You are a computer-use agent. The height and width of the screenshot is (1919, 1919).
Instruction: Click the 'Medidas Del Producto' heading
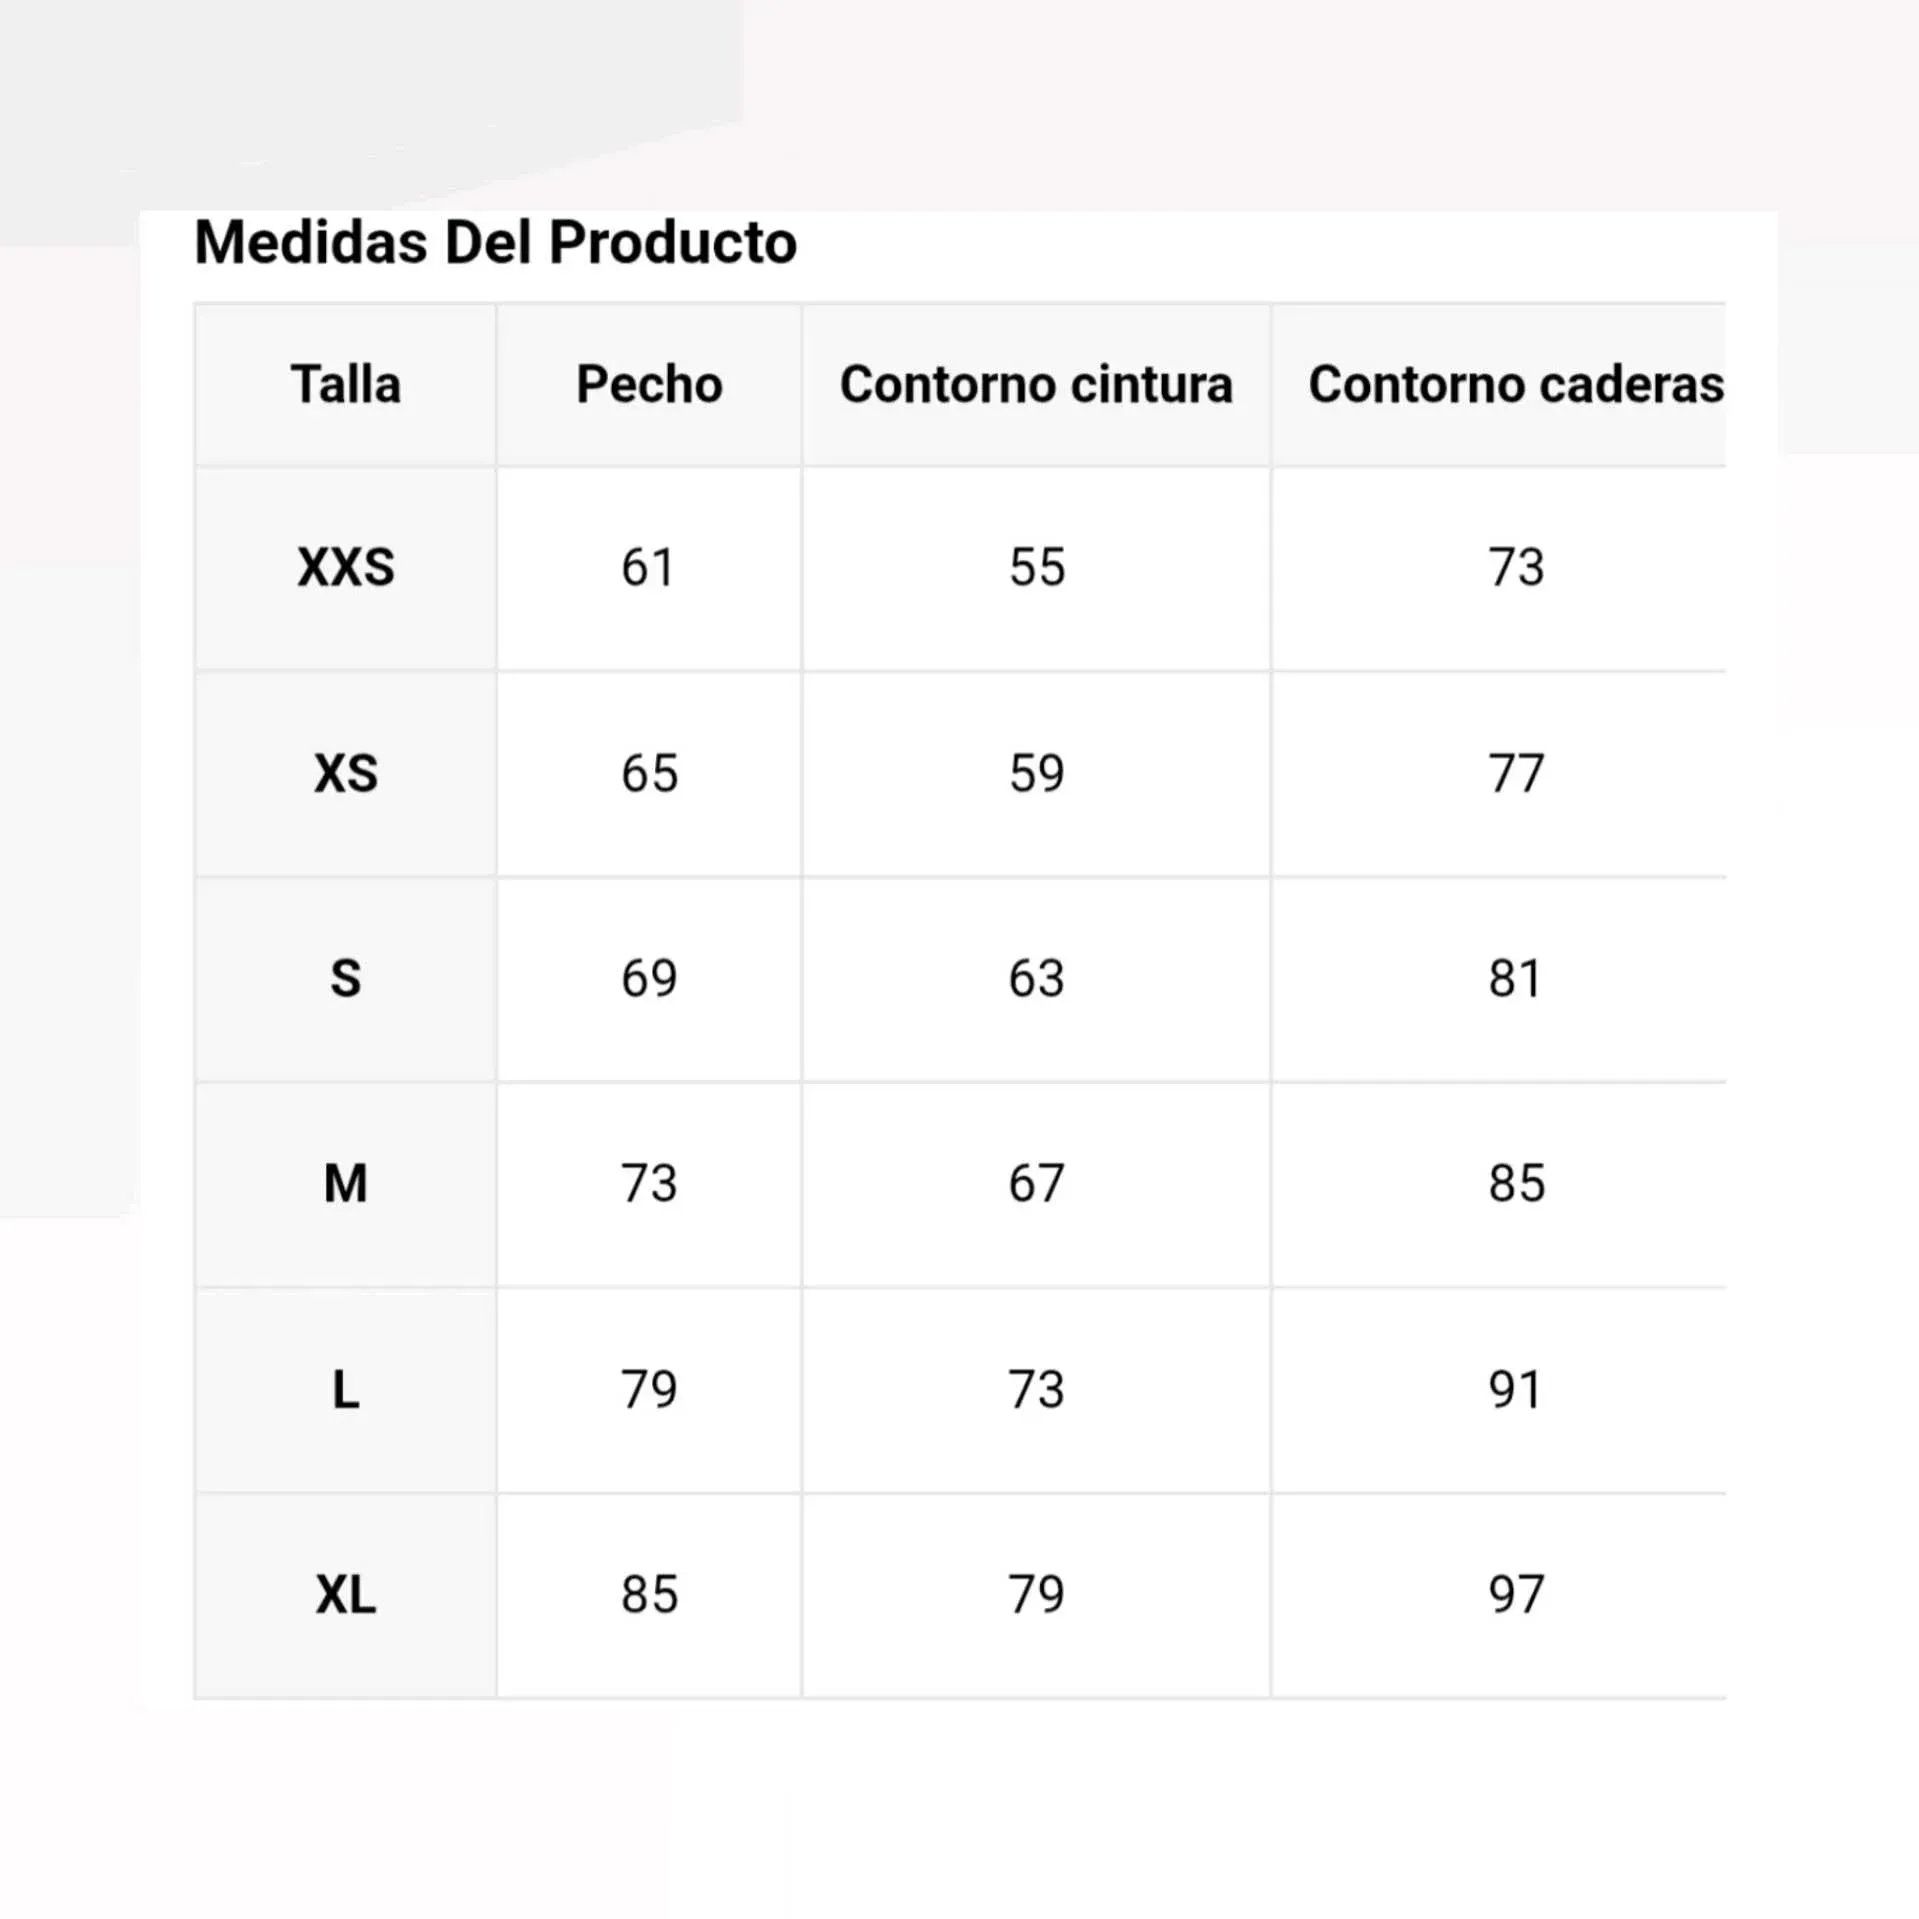(495, 243)
